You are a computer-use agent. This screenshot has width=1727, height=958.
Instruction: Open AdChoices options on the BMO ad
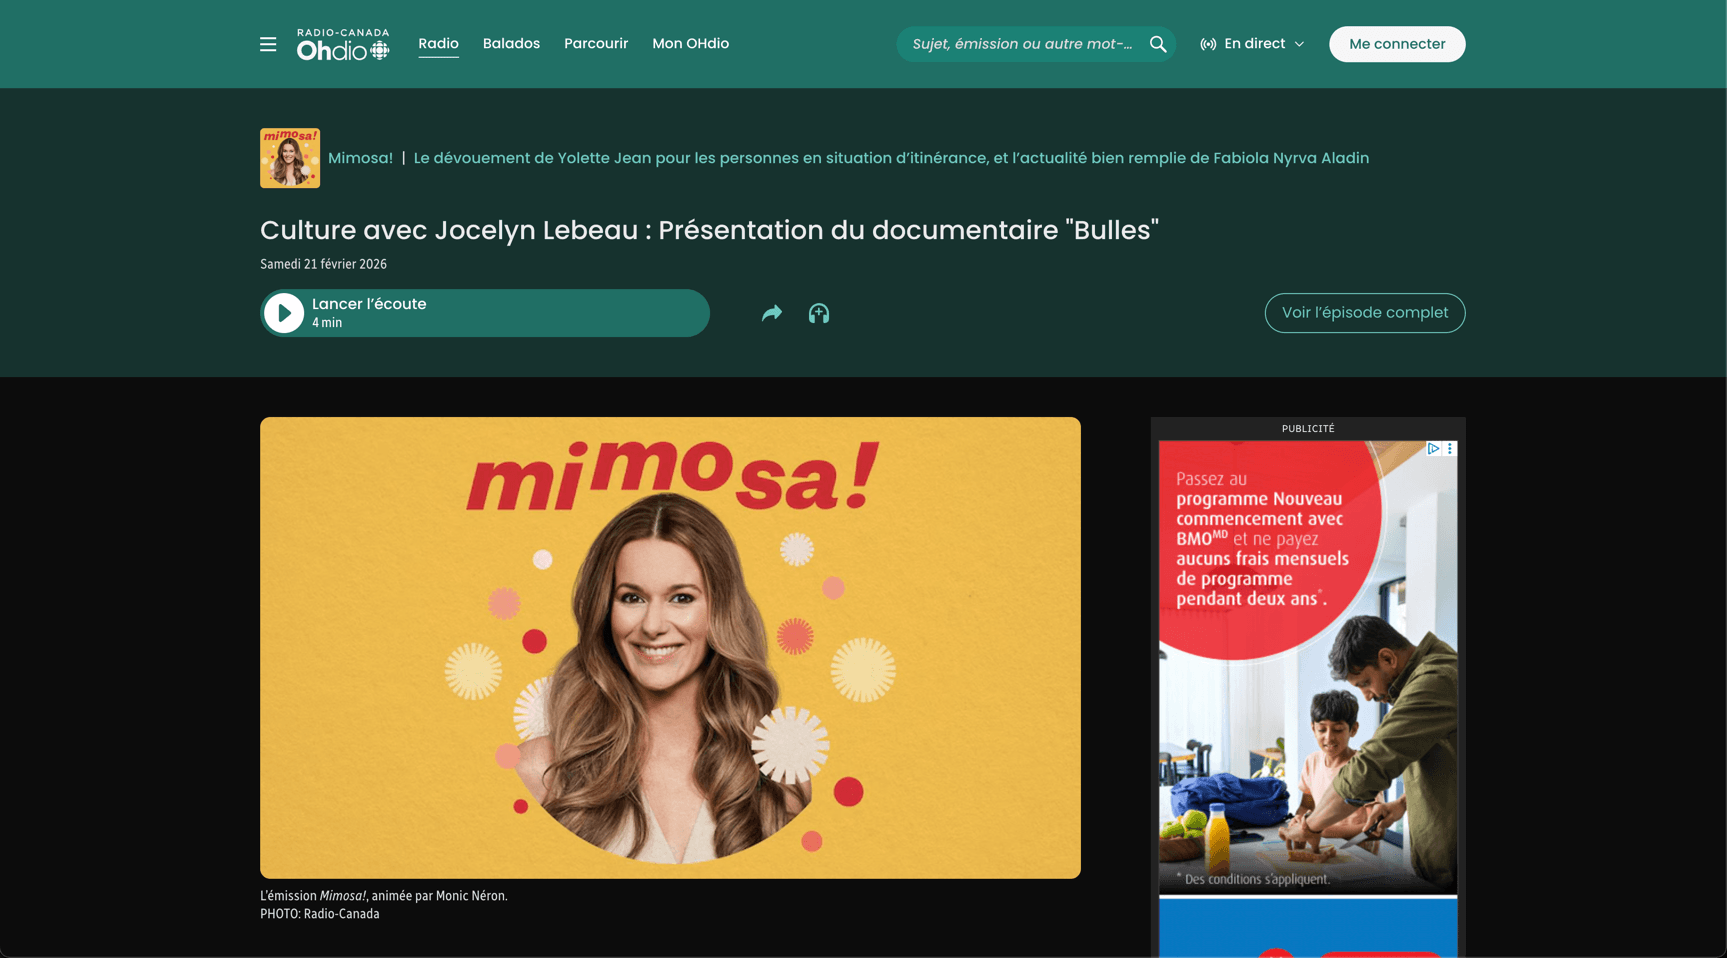(x=1432, y=448)
